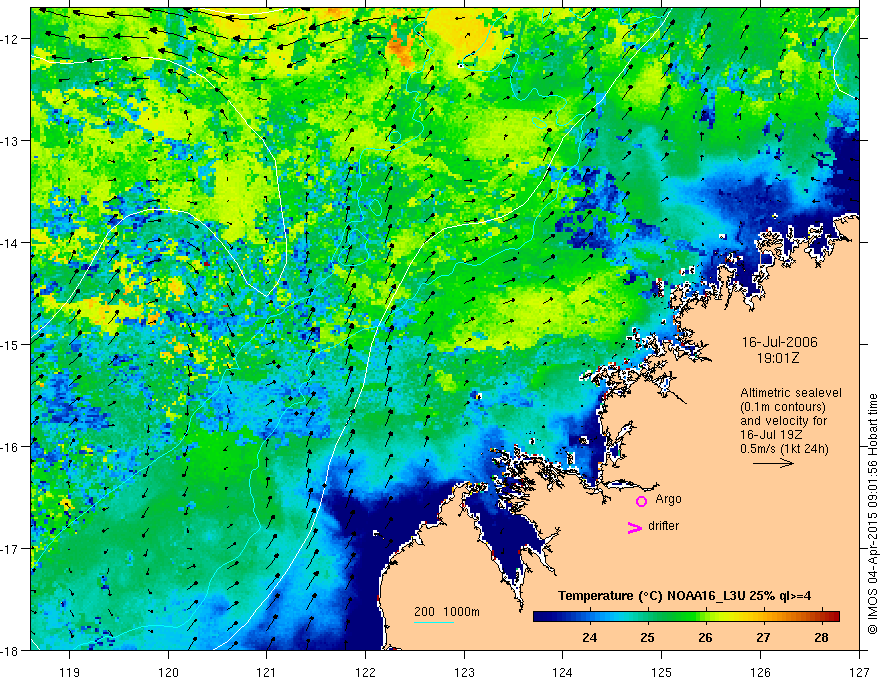Click the '(0.1m contours)' caption line
This screenshot has height=680, width=880.
pos(783,407)
